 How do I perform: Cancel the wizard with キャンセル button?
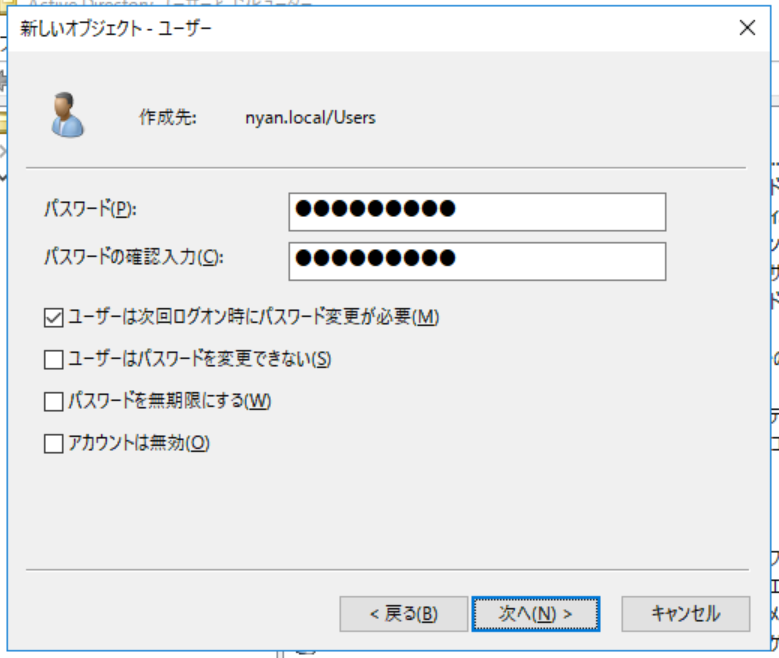coord(685,613)
